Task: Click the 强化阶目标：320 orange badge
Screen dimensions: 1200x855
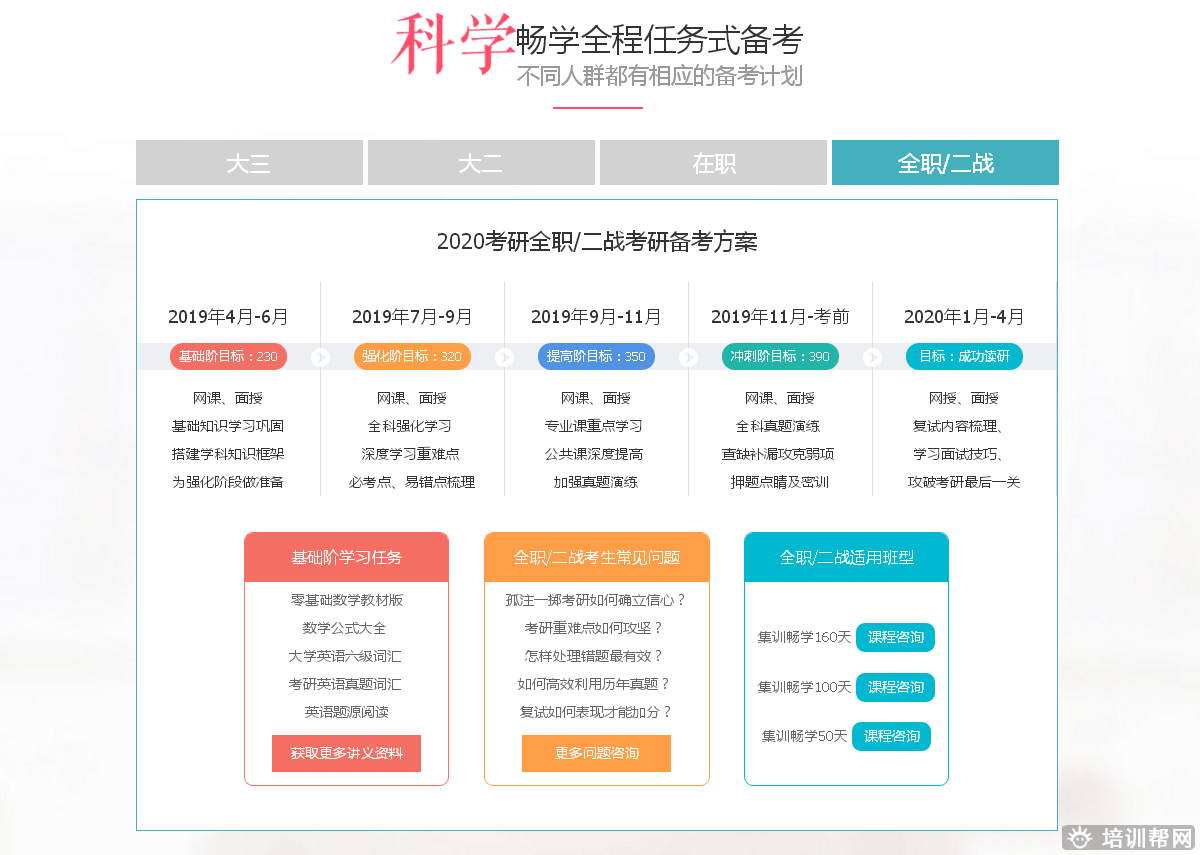Action: click(x=412, y=356)
